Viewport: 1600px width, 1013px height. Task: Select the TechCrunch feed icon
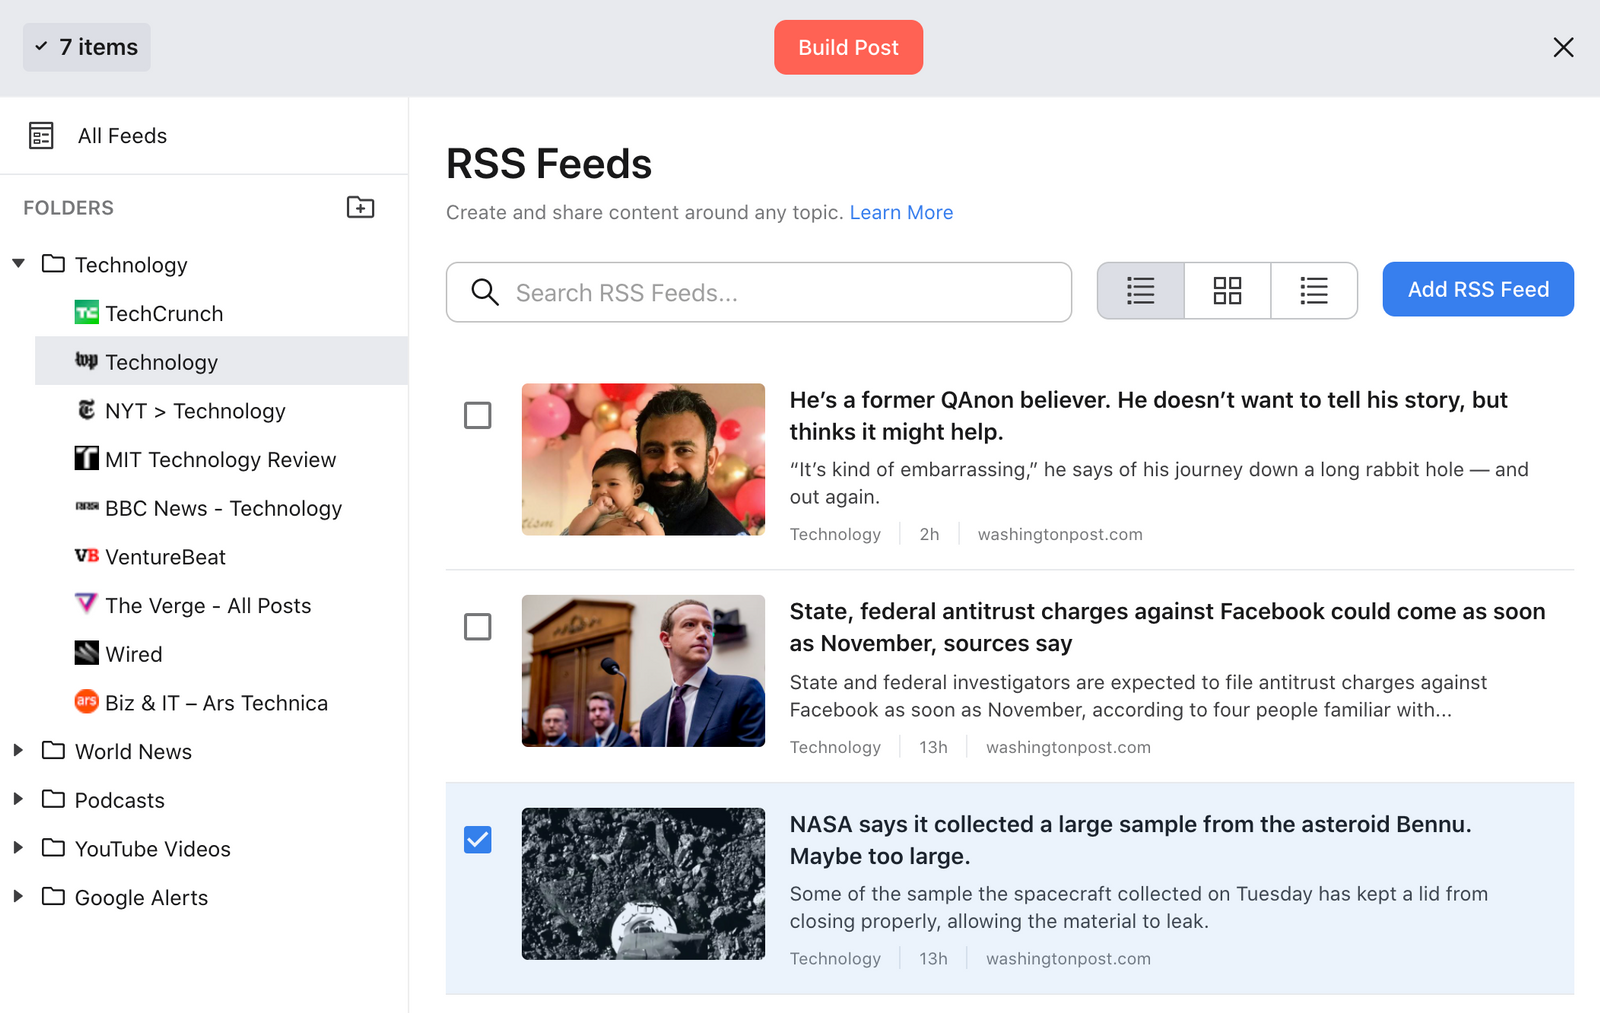88,313
